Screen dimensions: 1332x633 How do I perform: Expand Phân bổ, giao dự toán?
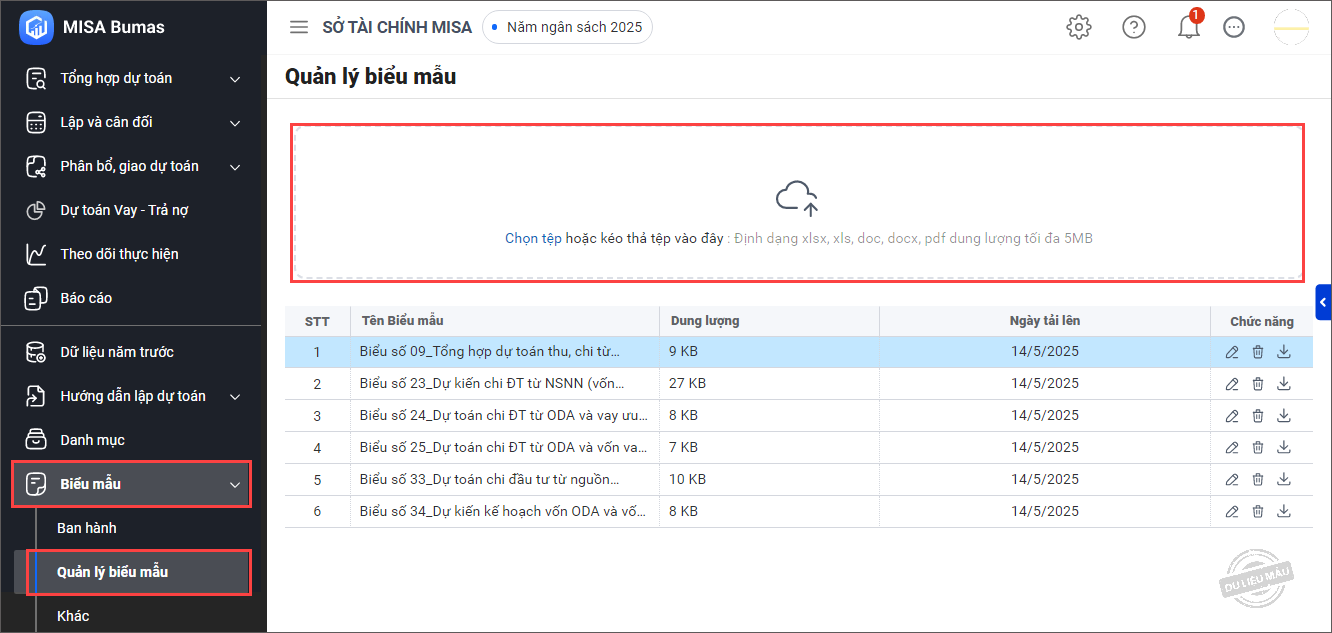235,167
